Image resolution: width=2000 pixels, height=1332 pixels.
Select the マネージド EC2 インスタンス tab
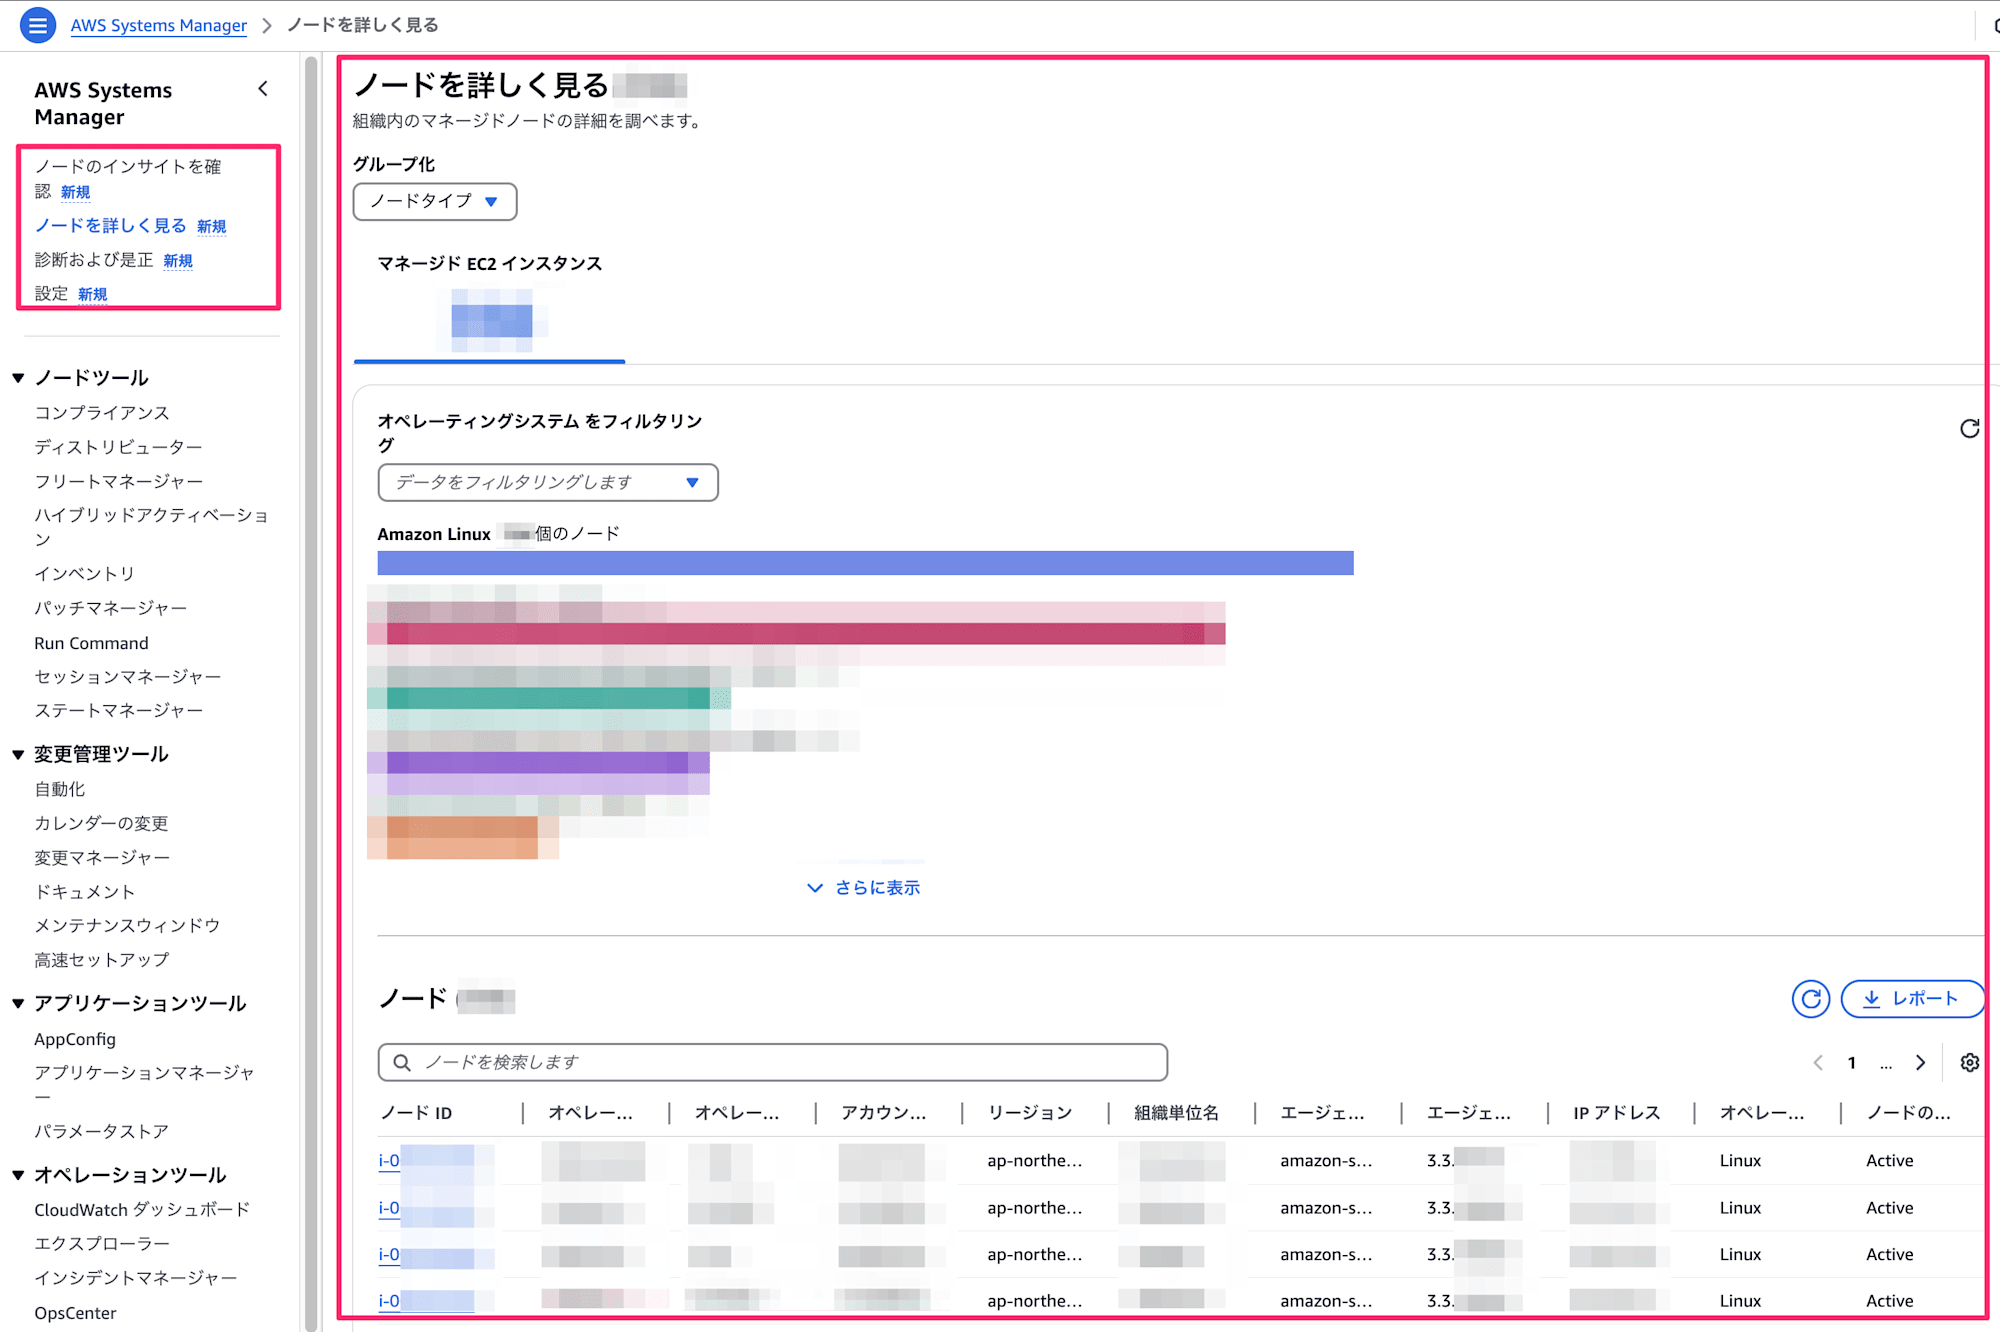tap(489, 306)
